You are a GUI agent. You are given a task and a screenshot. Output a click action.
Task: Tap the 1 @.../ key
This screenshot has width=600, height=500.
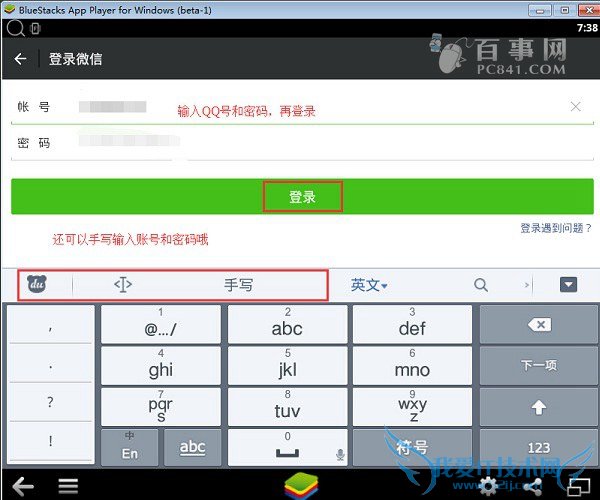click(161, 324)
